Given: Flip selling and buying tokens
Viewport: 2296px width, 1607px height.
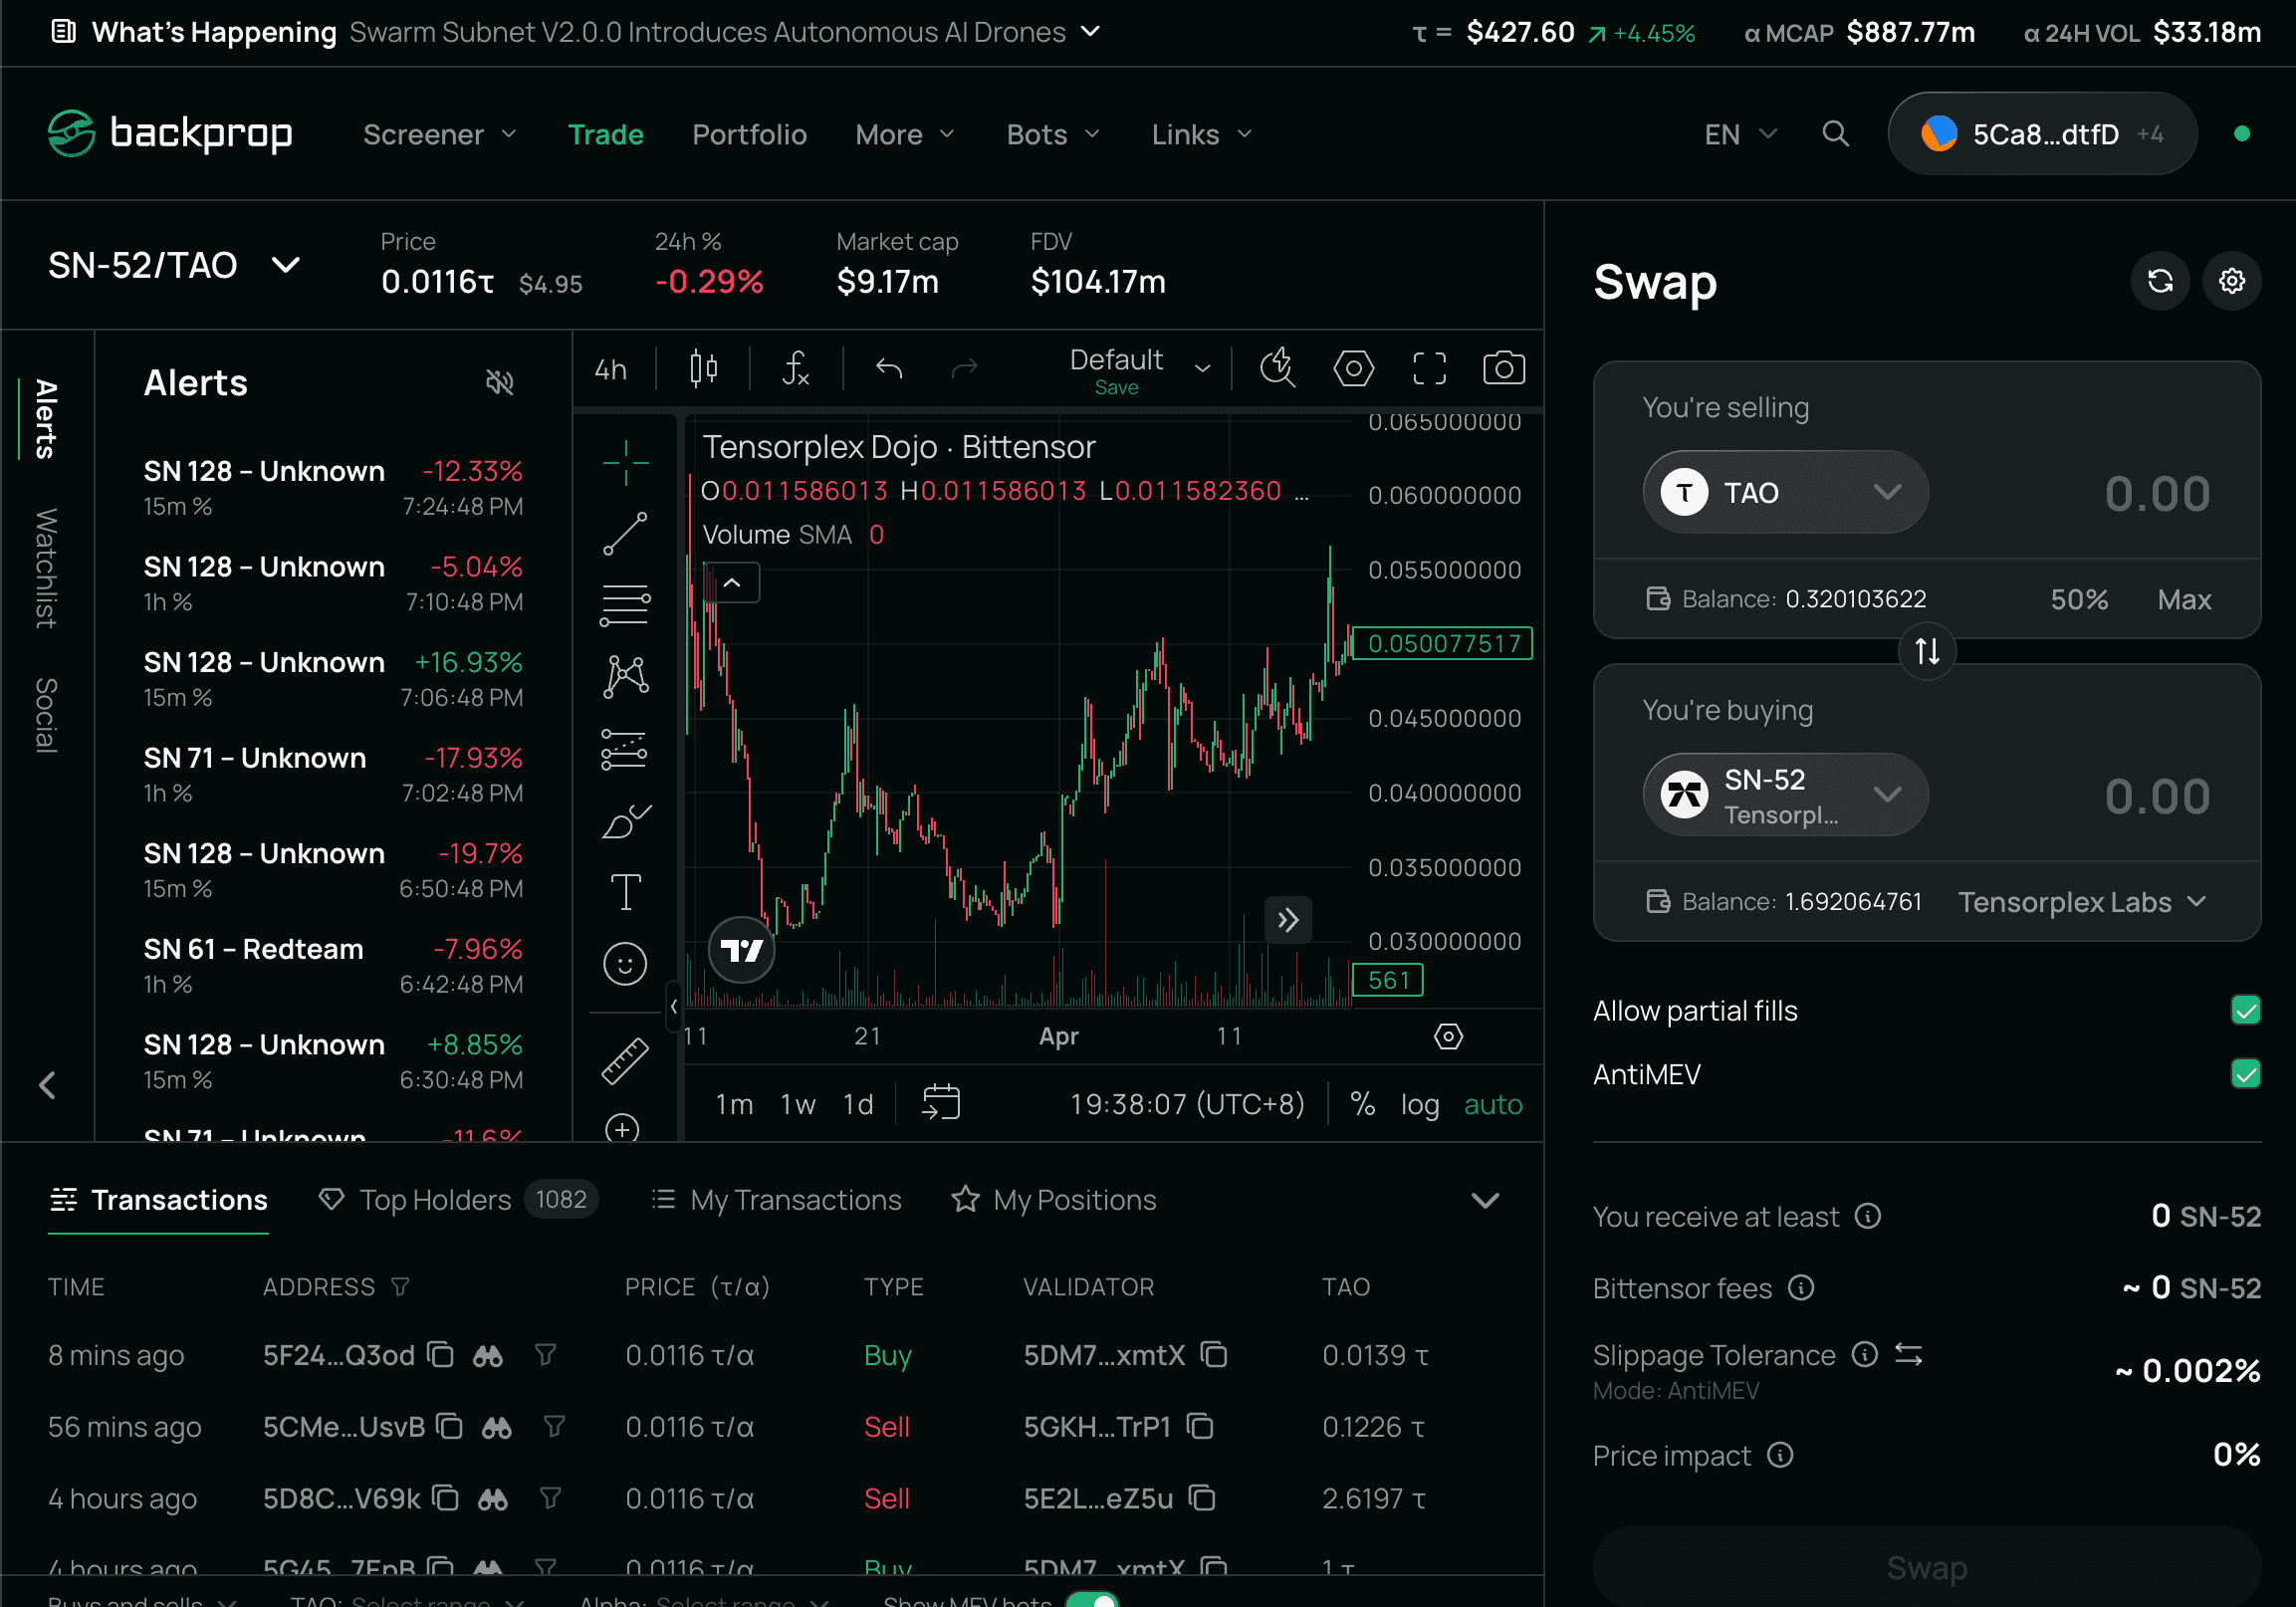Looking at the screenshot, I should (x=1927, y=652).
